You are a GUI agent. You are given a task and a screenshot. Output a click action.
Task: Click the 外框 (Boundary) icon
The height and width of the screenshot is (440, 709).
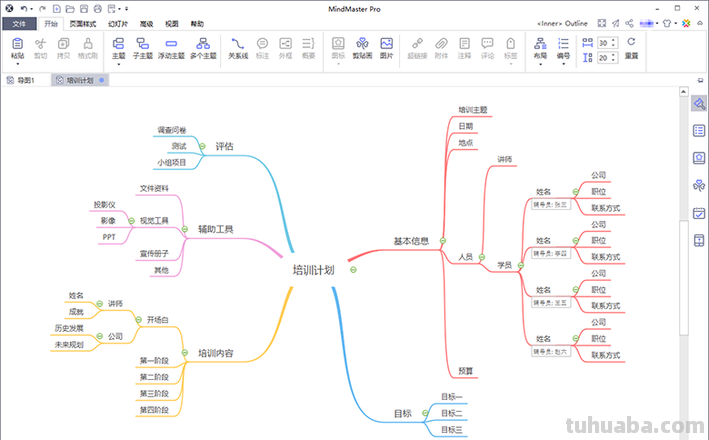click(x=285, y=44)
